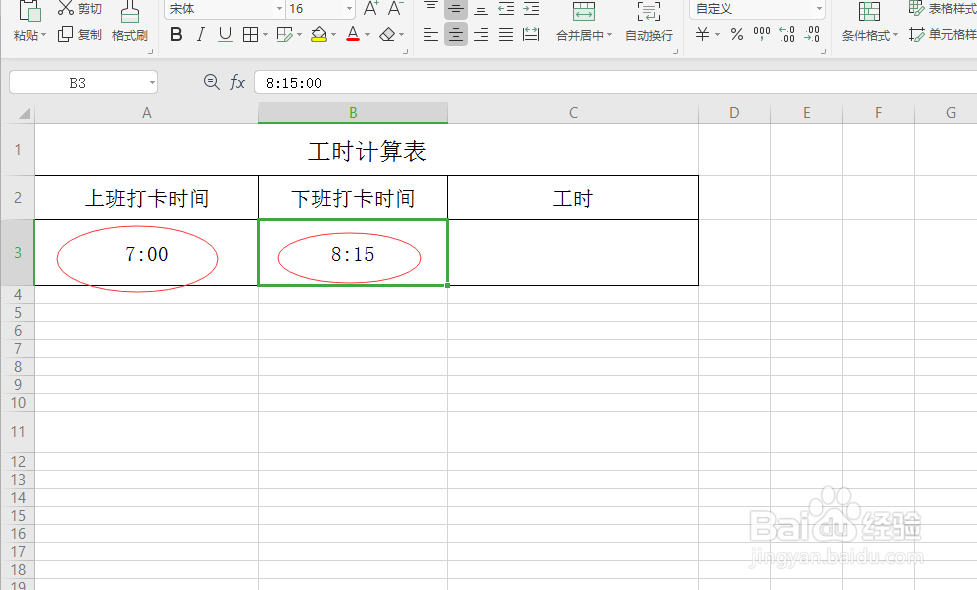Select column C header

[x=573, y=113]
